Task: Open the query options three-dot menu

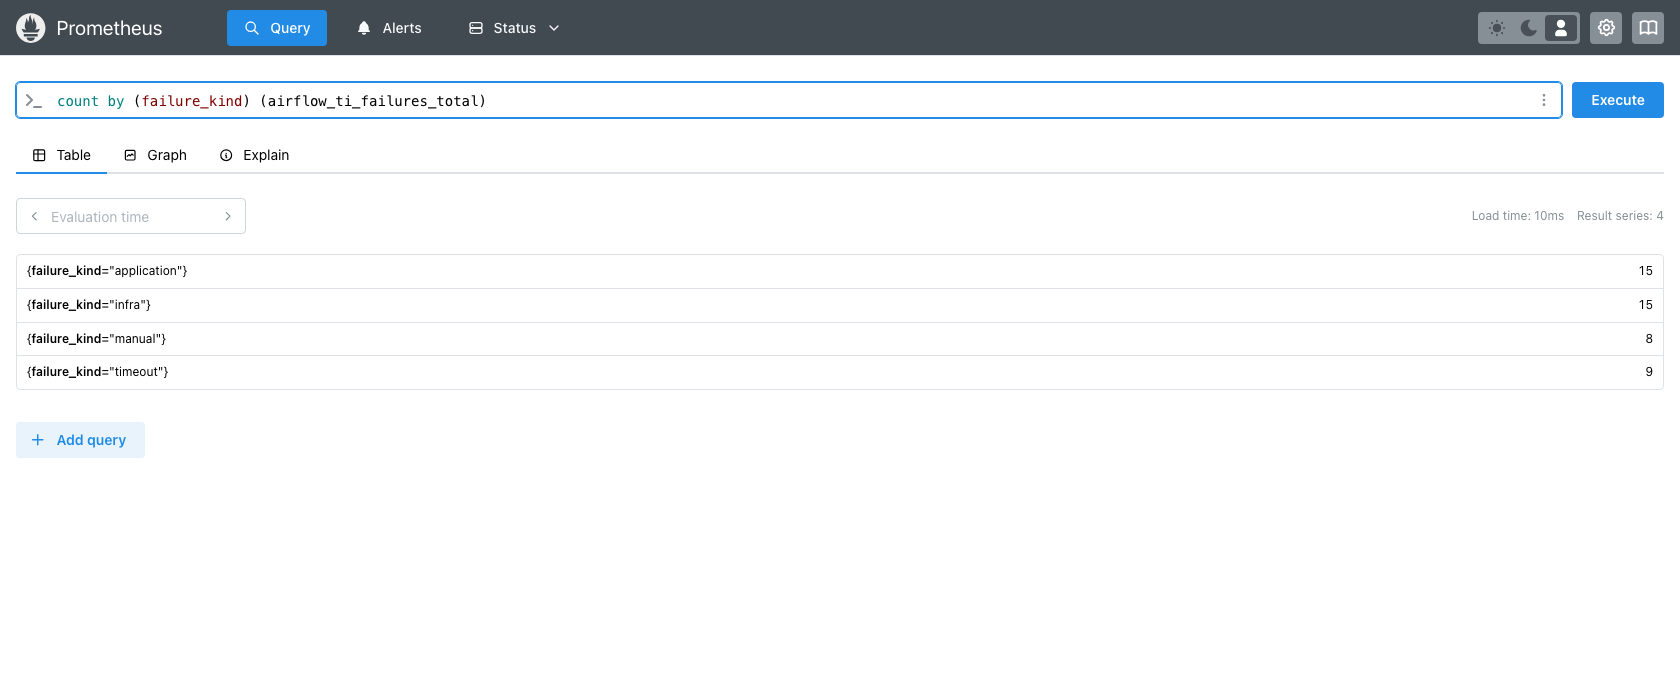Action: click(x=1544, y=100)
